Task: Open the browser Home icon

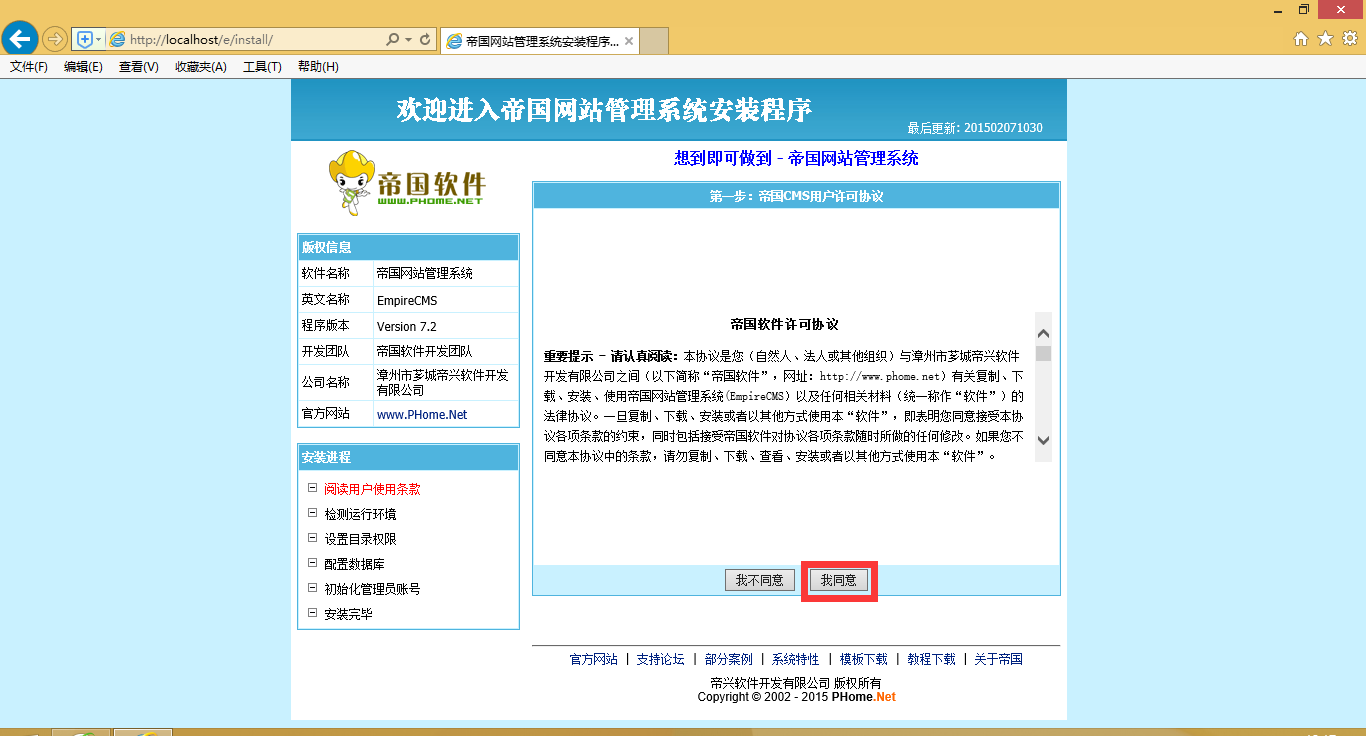Action: [x=1301, y=39]
